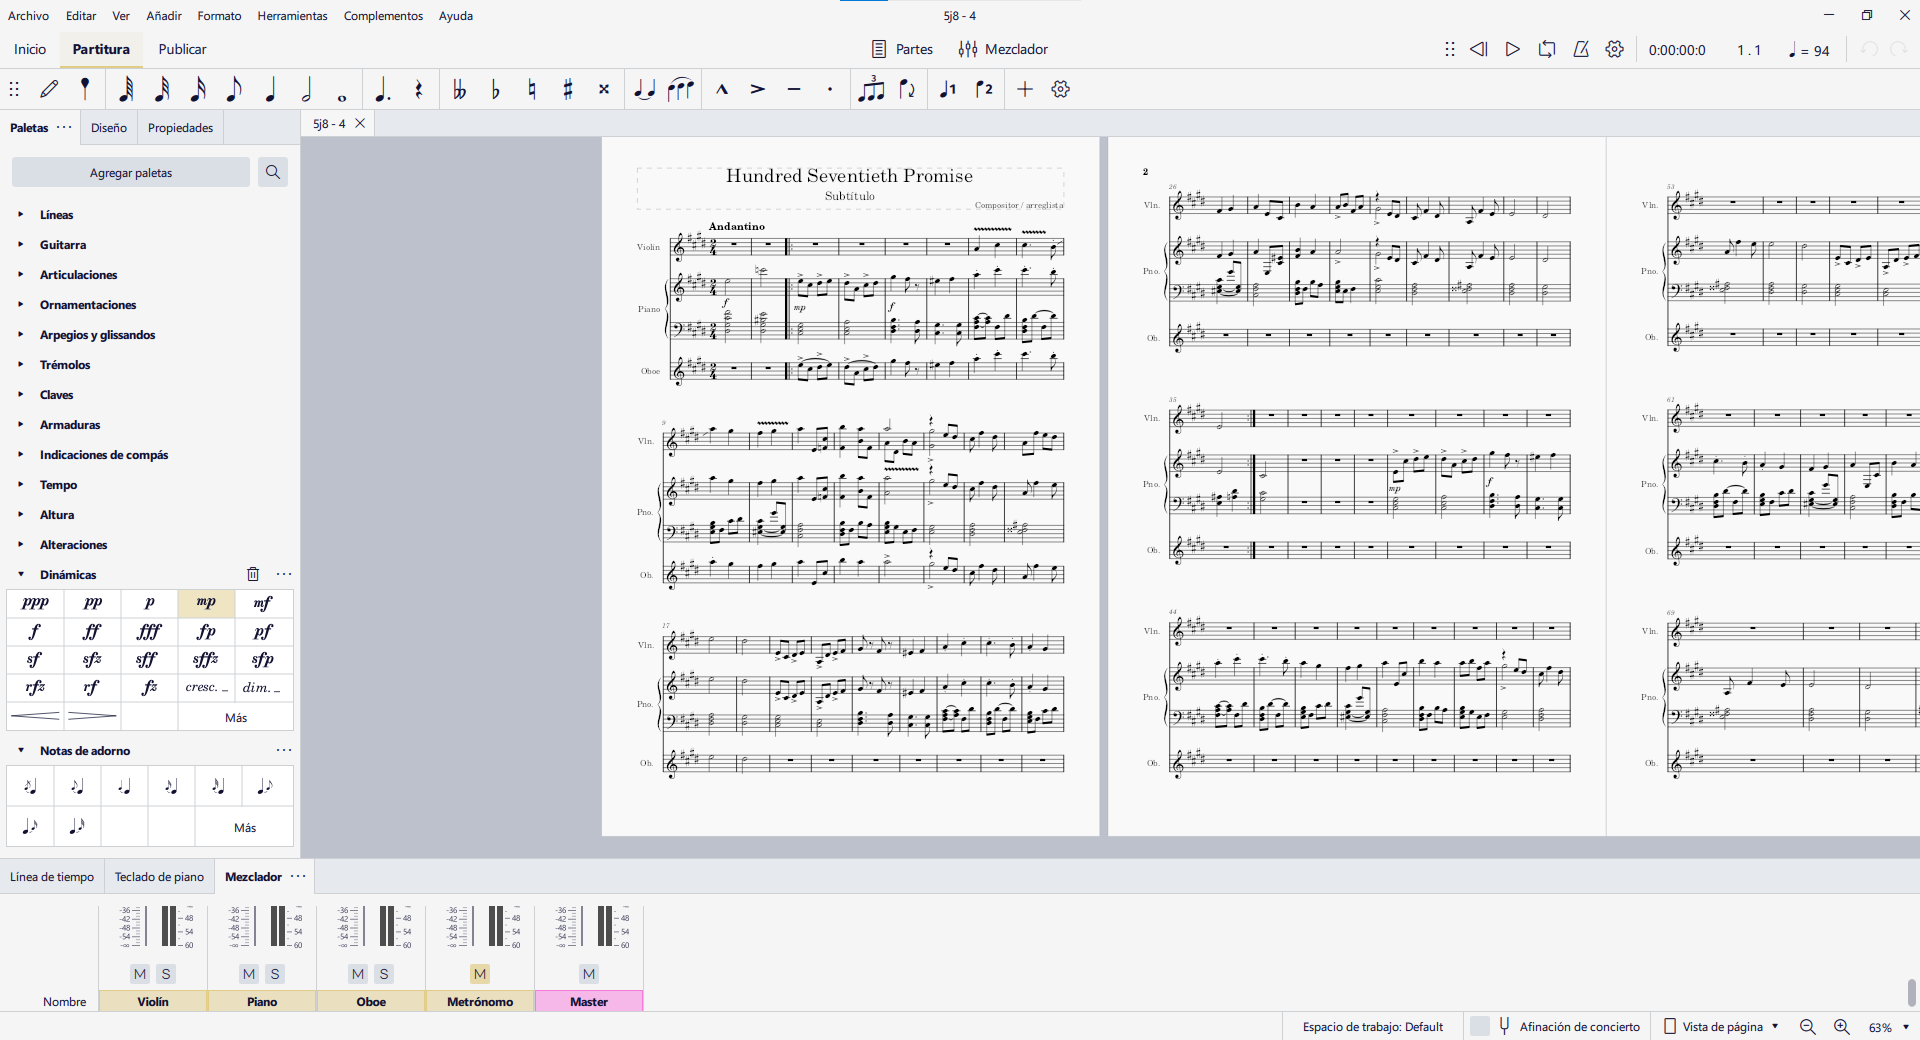
Task: Show more dynamics with Más
Action: click(236, 717)
